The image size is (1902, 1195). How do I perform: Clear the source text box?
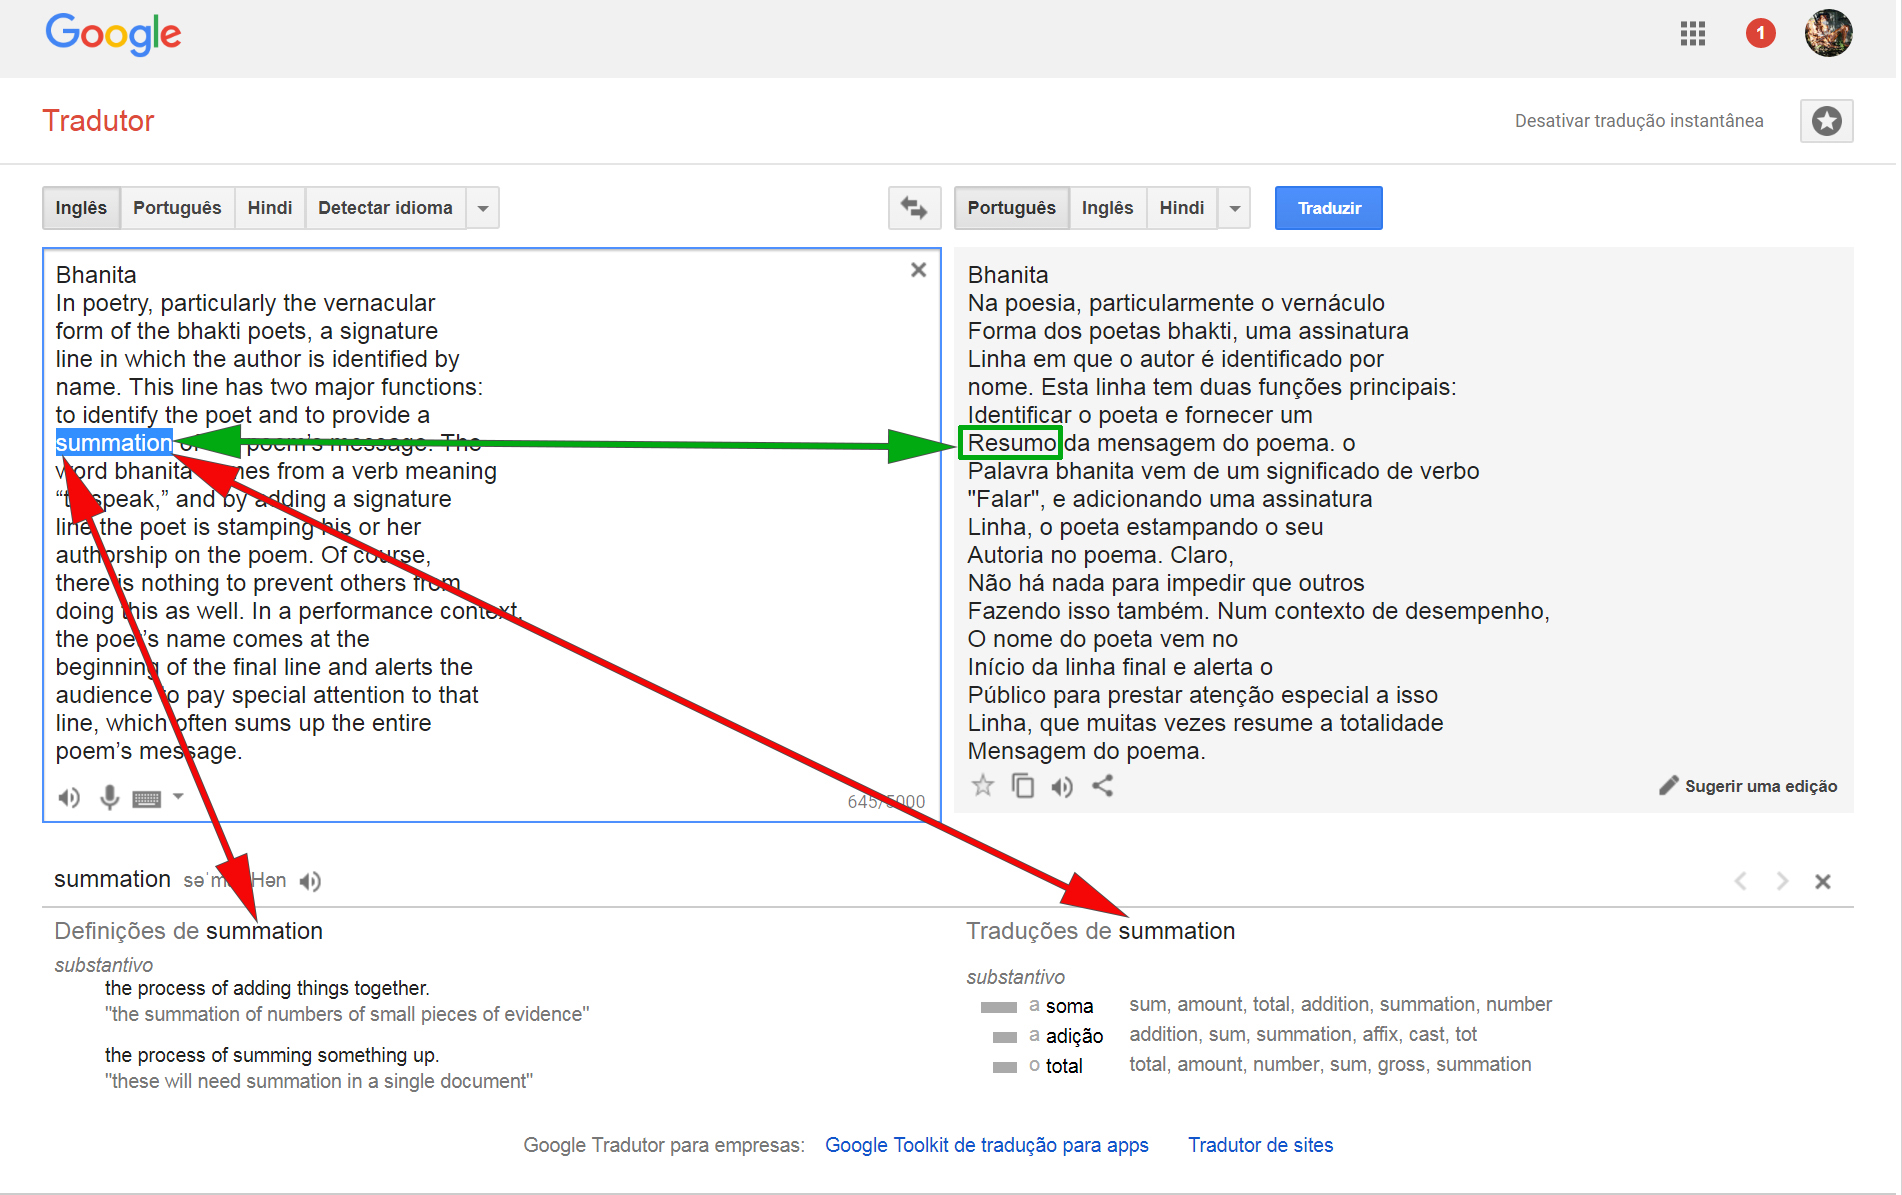(918, 270)
